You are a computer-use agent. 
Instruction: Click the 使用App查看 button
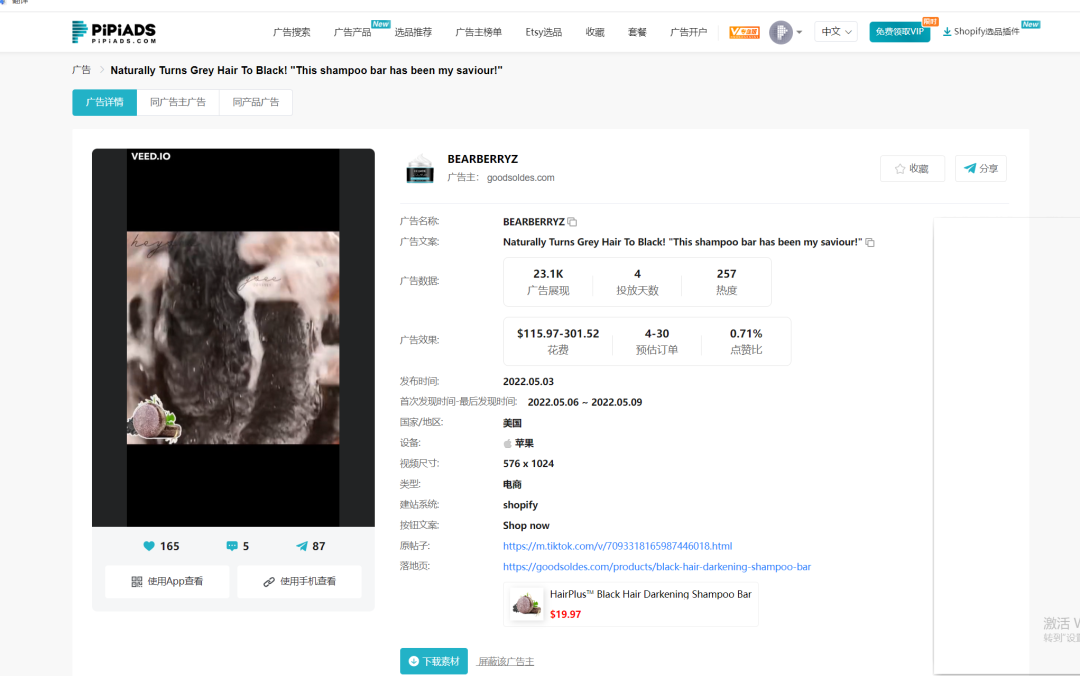point(167,582)
